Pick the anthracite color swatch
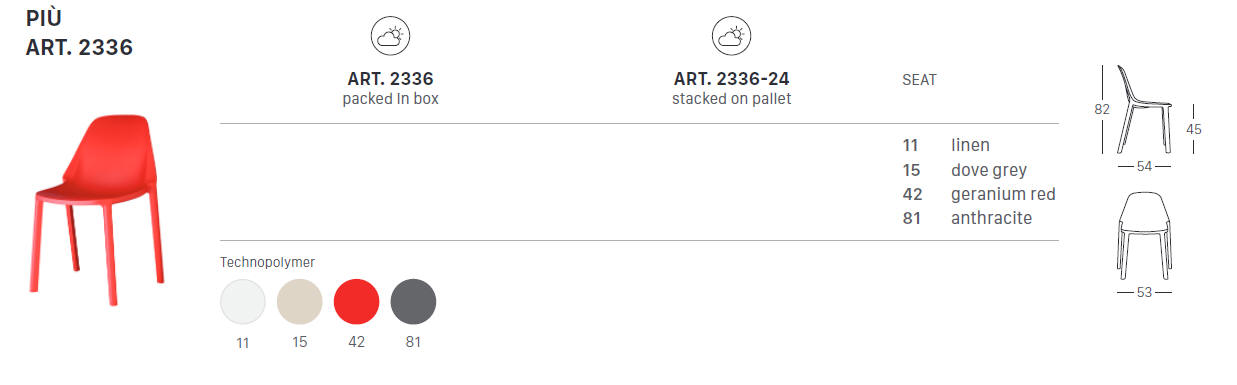Image resolution: width=1237 pixels, height=385 pixels. pos(413,302)
